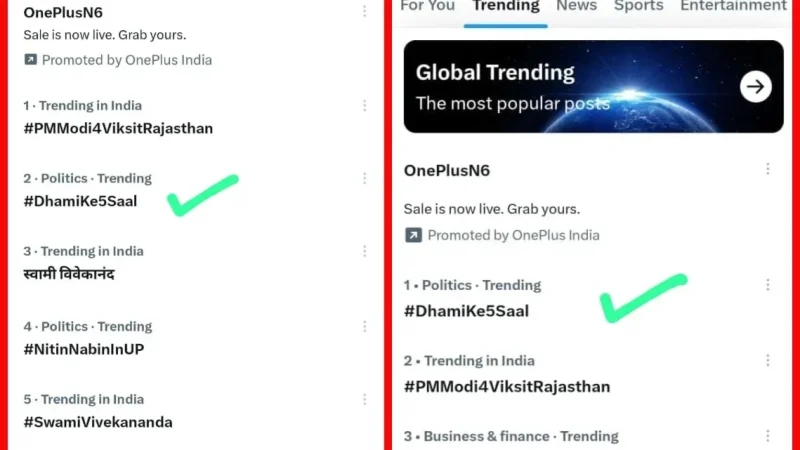Open more options for Business & finance trend
This screenshot has width=800, height=450.
coord(768,436)
